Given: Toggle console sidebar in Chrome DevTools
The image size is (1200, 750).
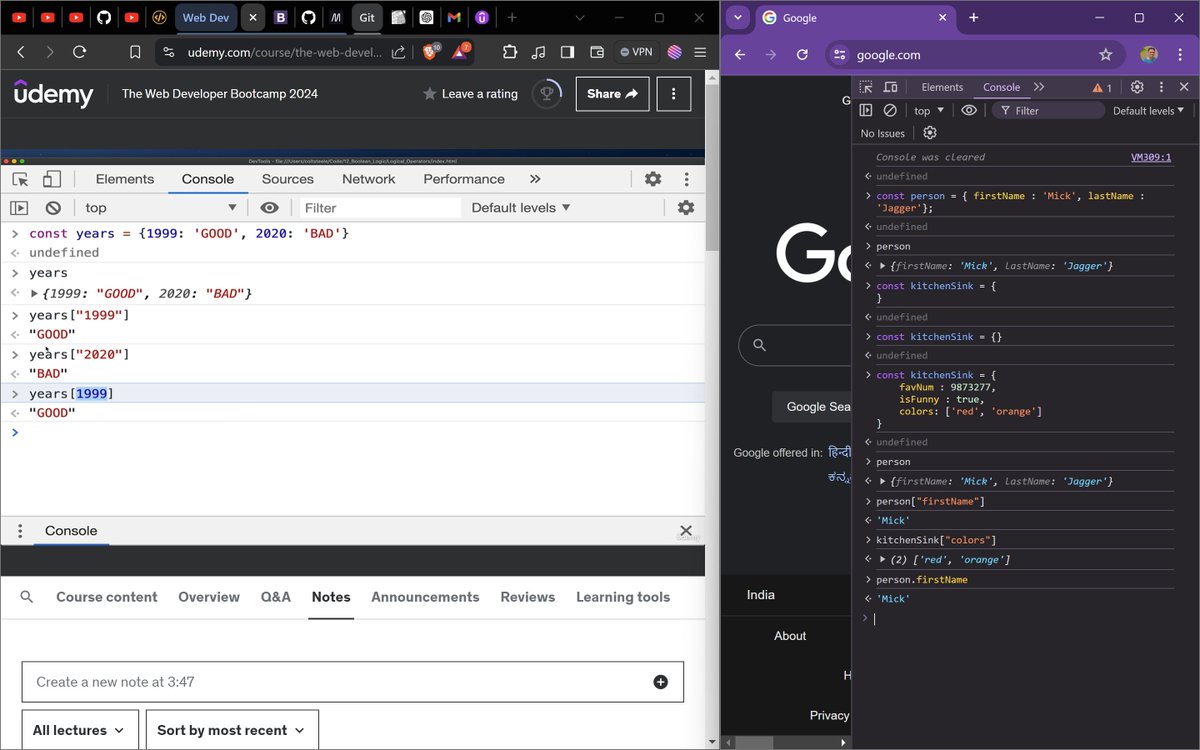Looking at the screenshot, I should tap(866, 110).
